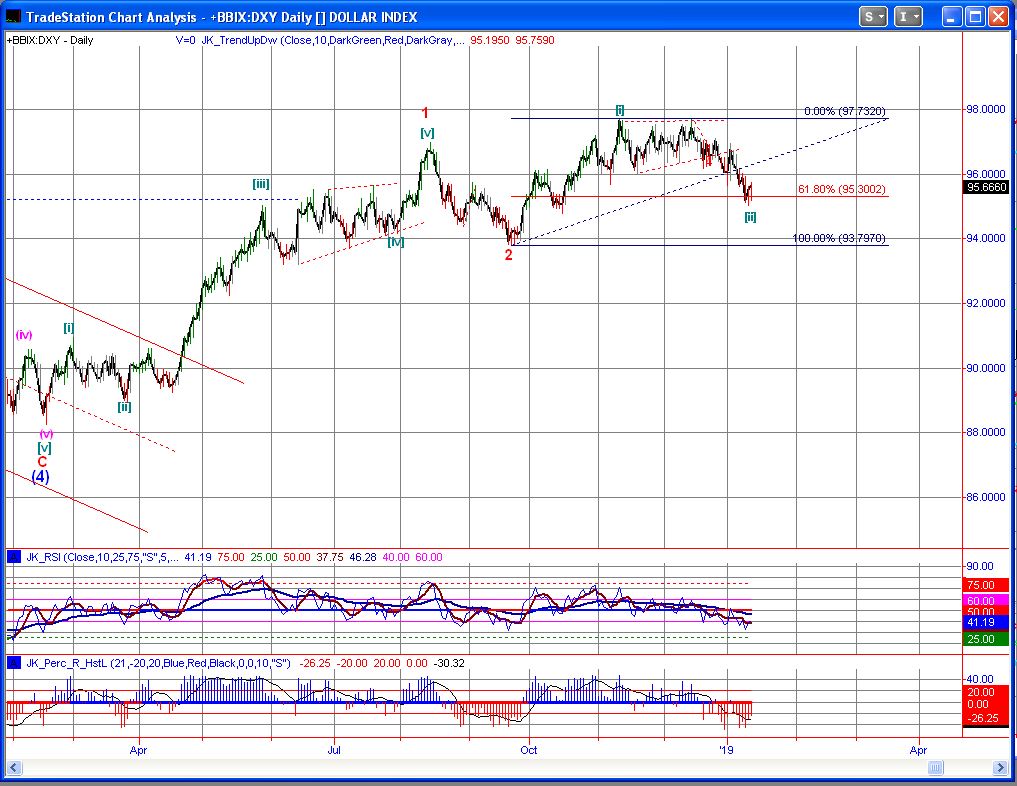Click the blue 95.1950 indicator value
The width and height of the screenshot is (1017, 786).
[x=490, y=40]
